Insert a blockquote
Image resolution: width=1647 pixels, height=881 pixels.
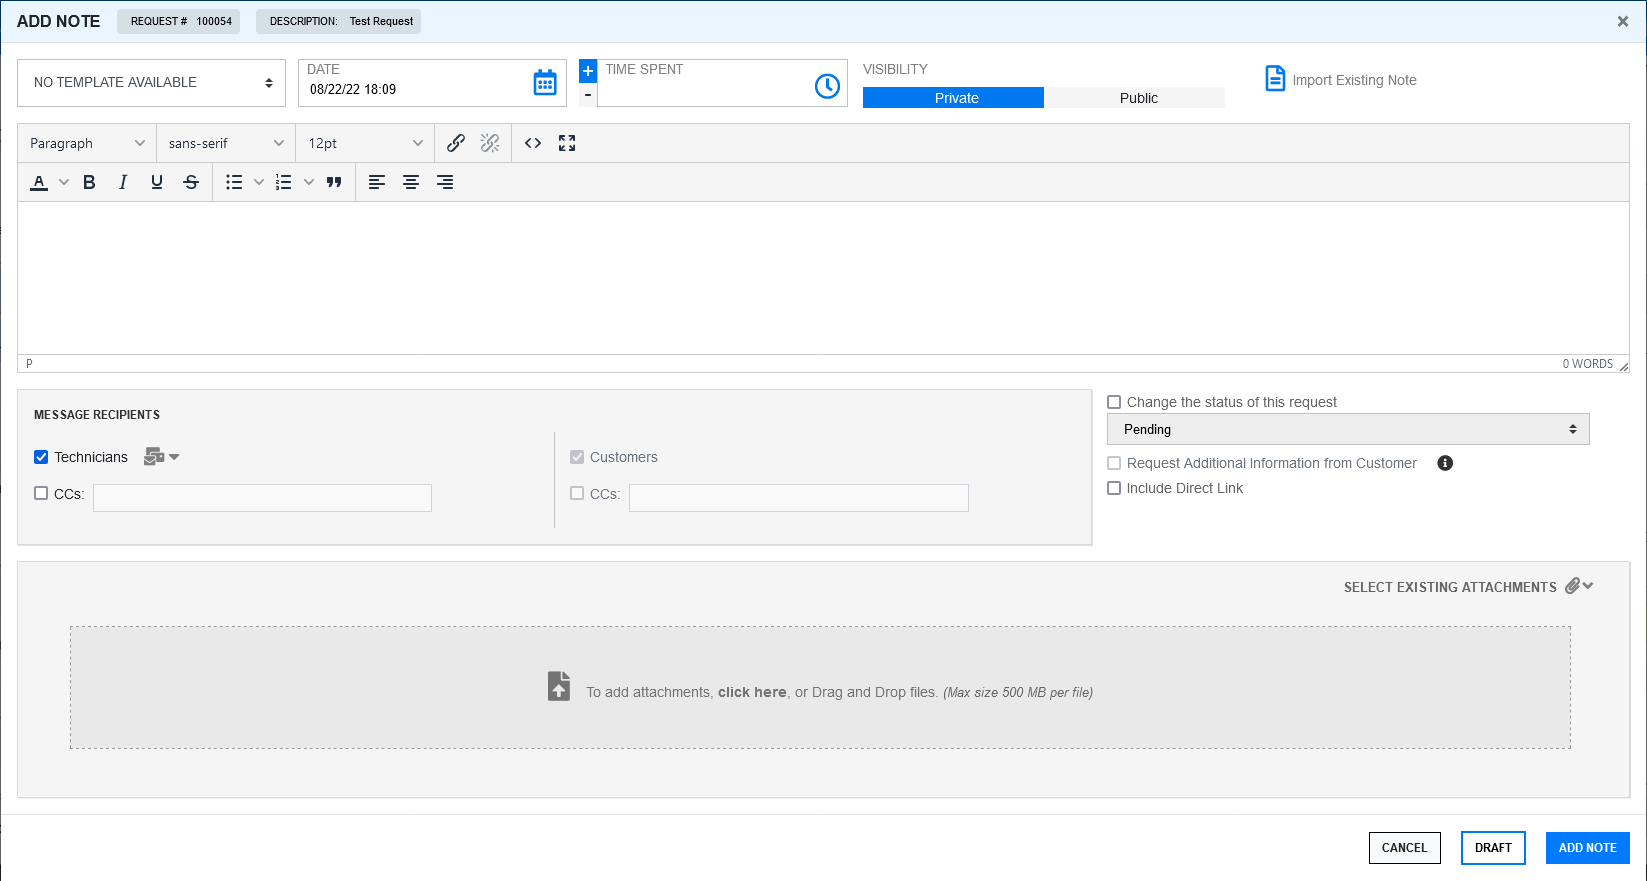point(334,182)
